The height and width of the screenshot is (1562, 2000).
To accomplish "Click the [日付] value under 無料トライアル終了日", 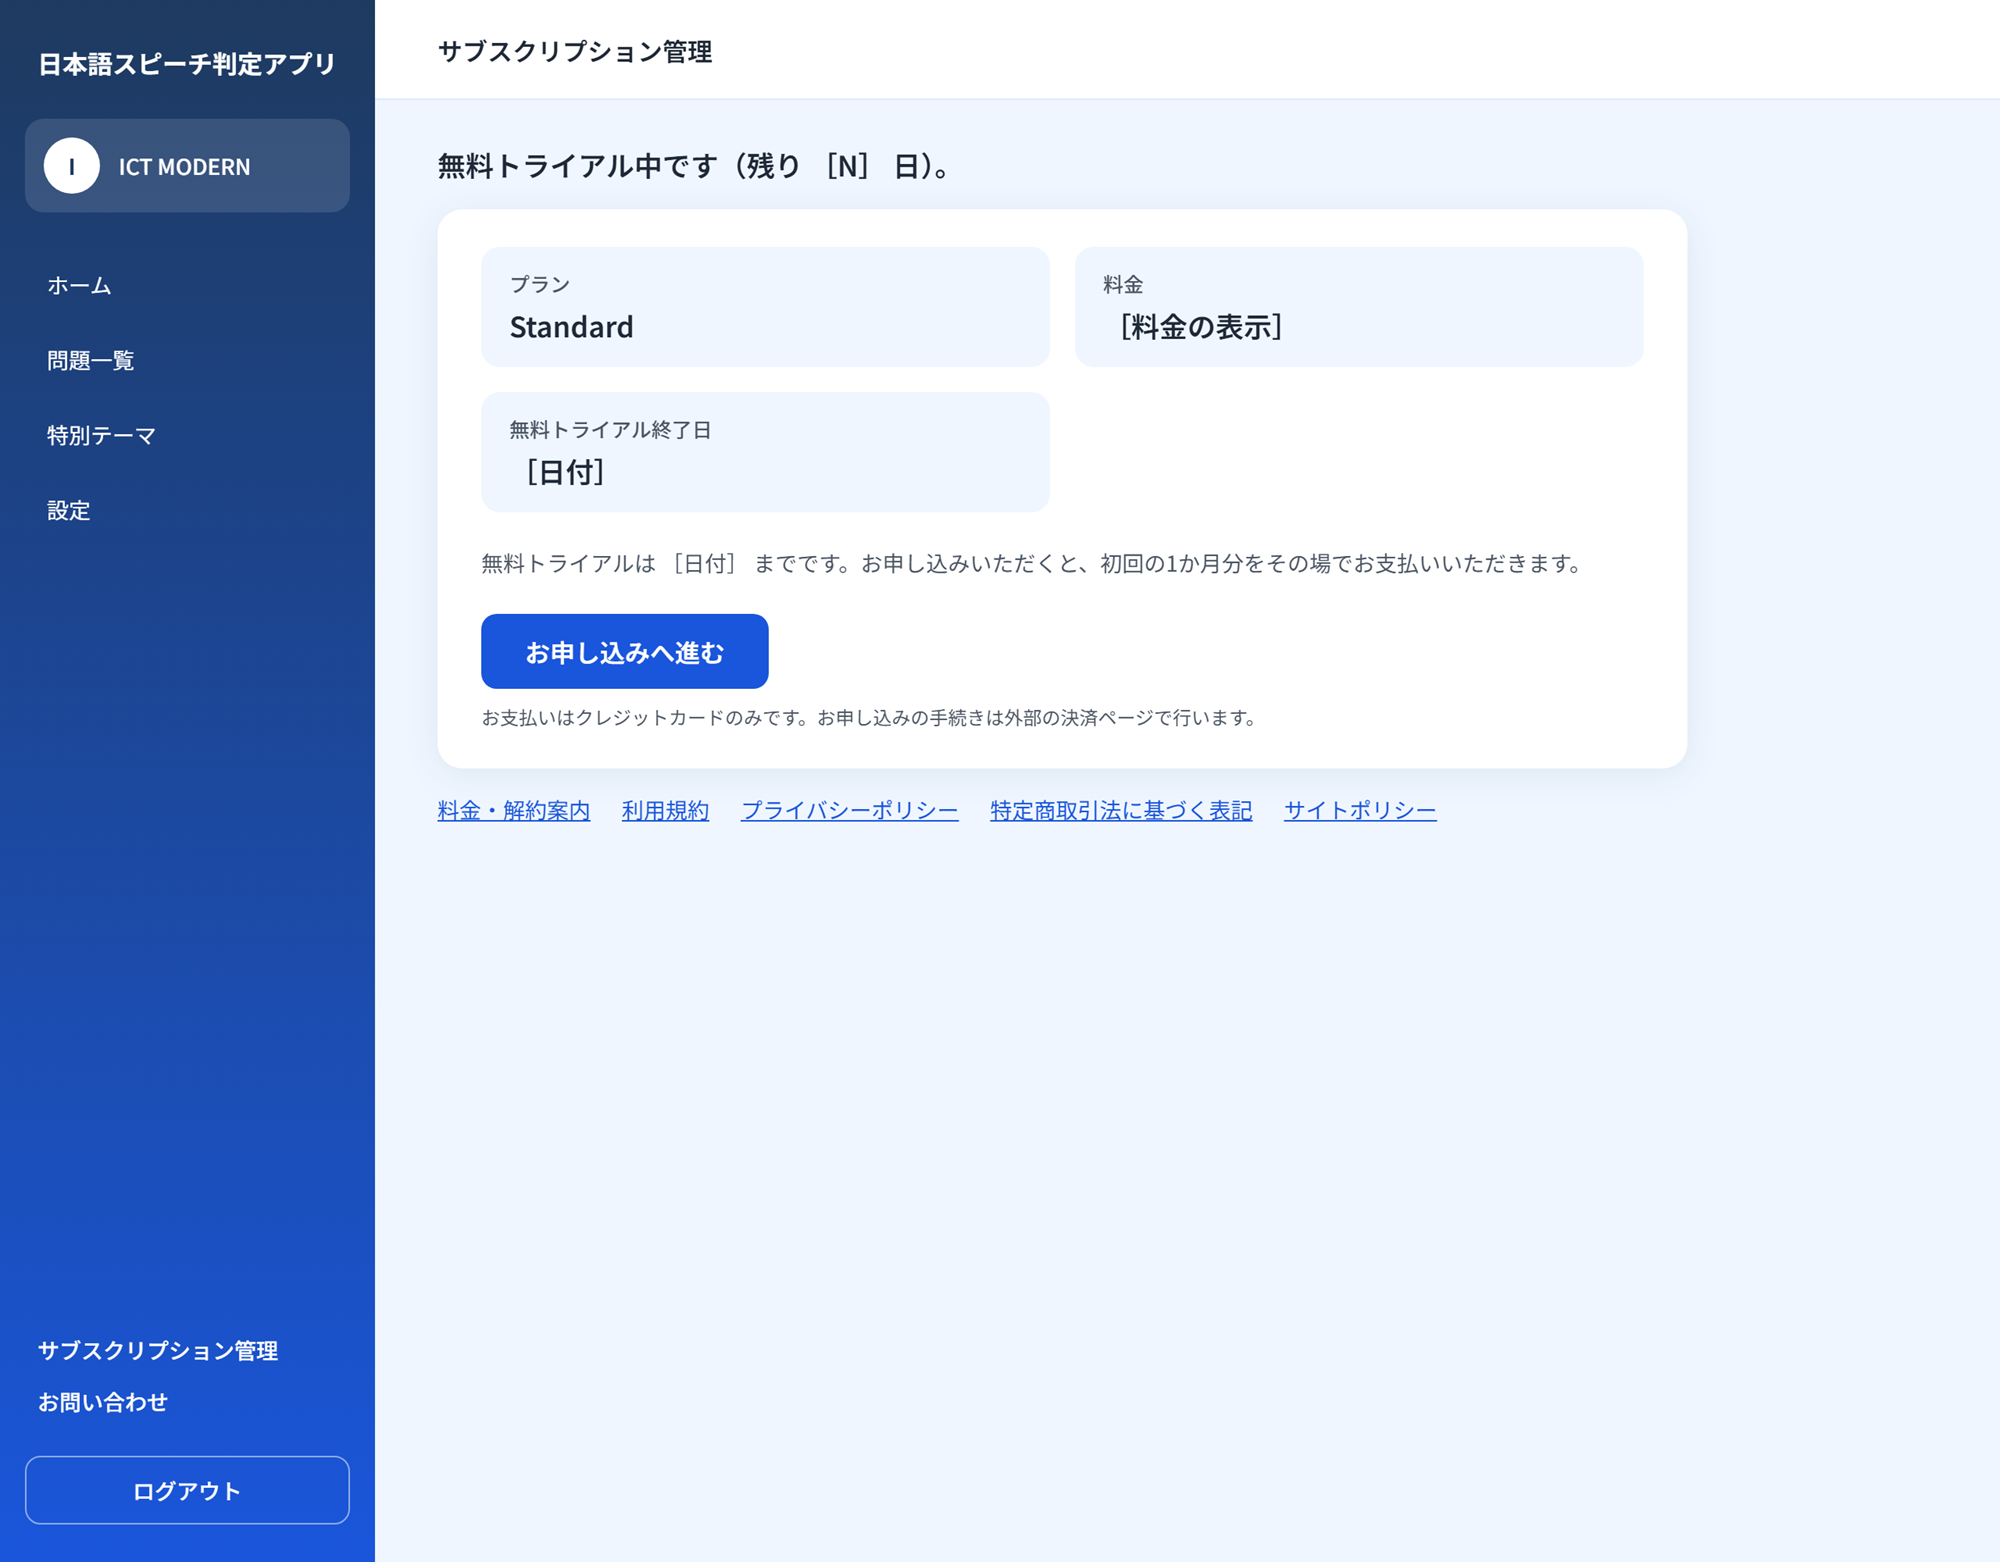I will point(564,472).
